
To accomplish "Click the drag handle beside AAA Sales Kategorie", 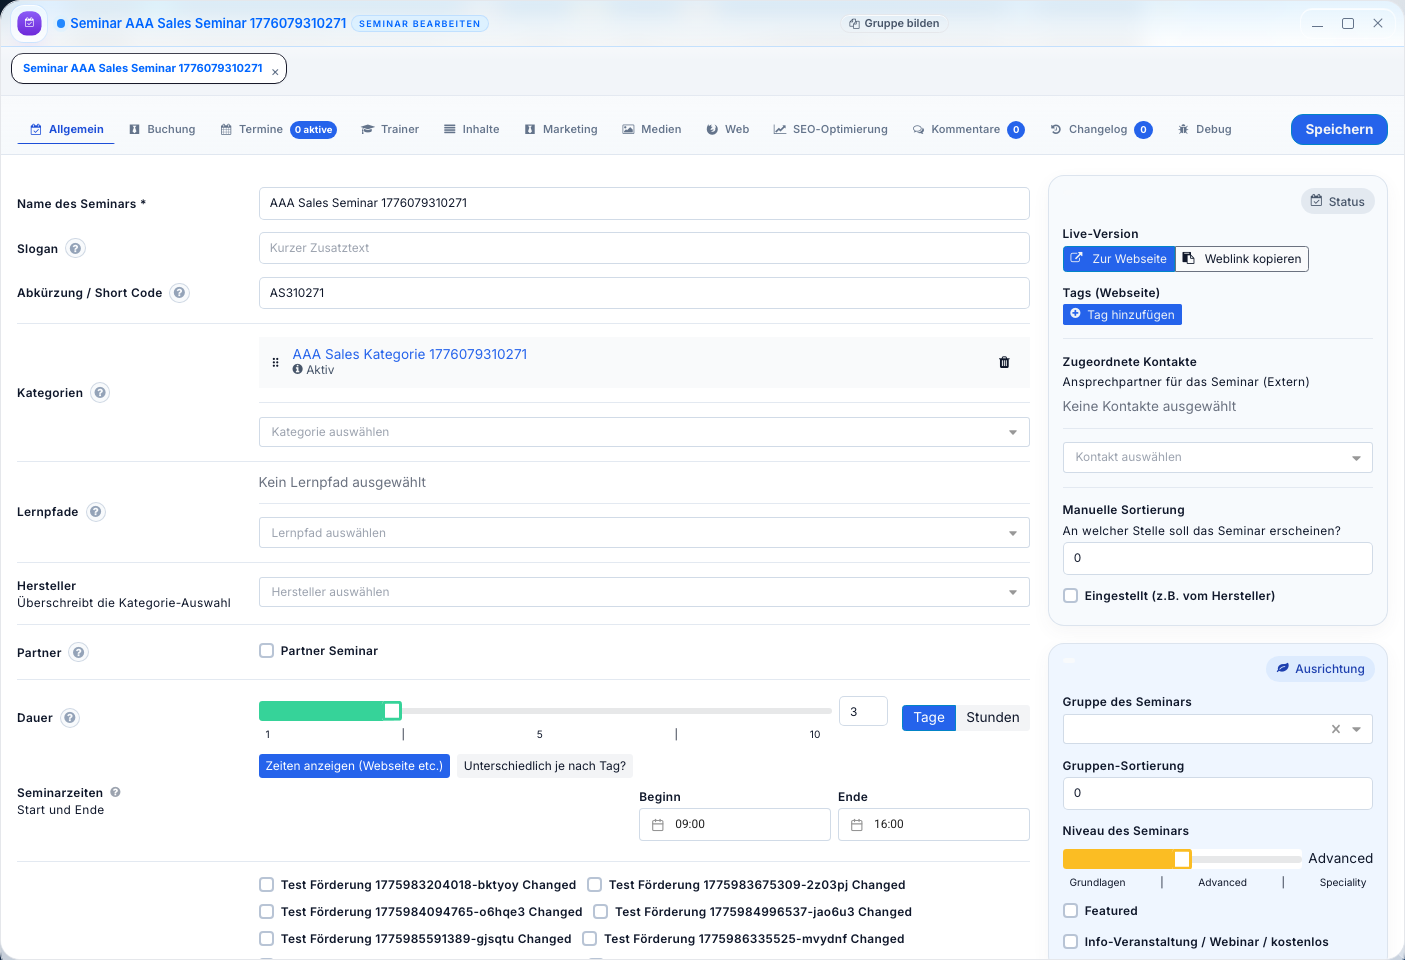I will [x=276, y=362].
